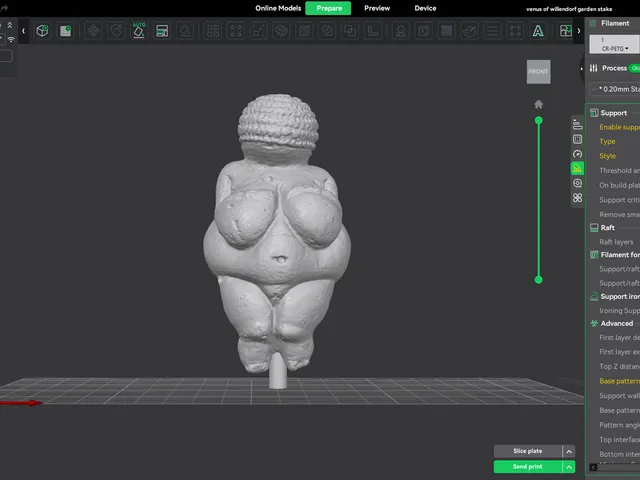Click the horizontal scrollbar's left arrow in the settings panel
The width and height of the screenshot is (640, 480).
(593, 467)
